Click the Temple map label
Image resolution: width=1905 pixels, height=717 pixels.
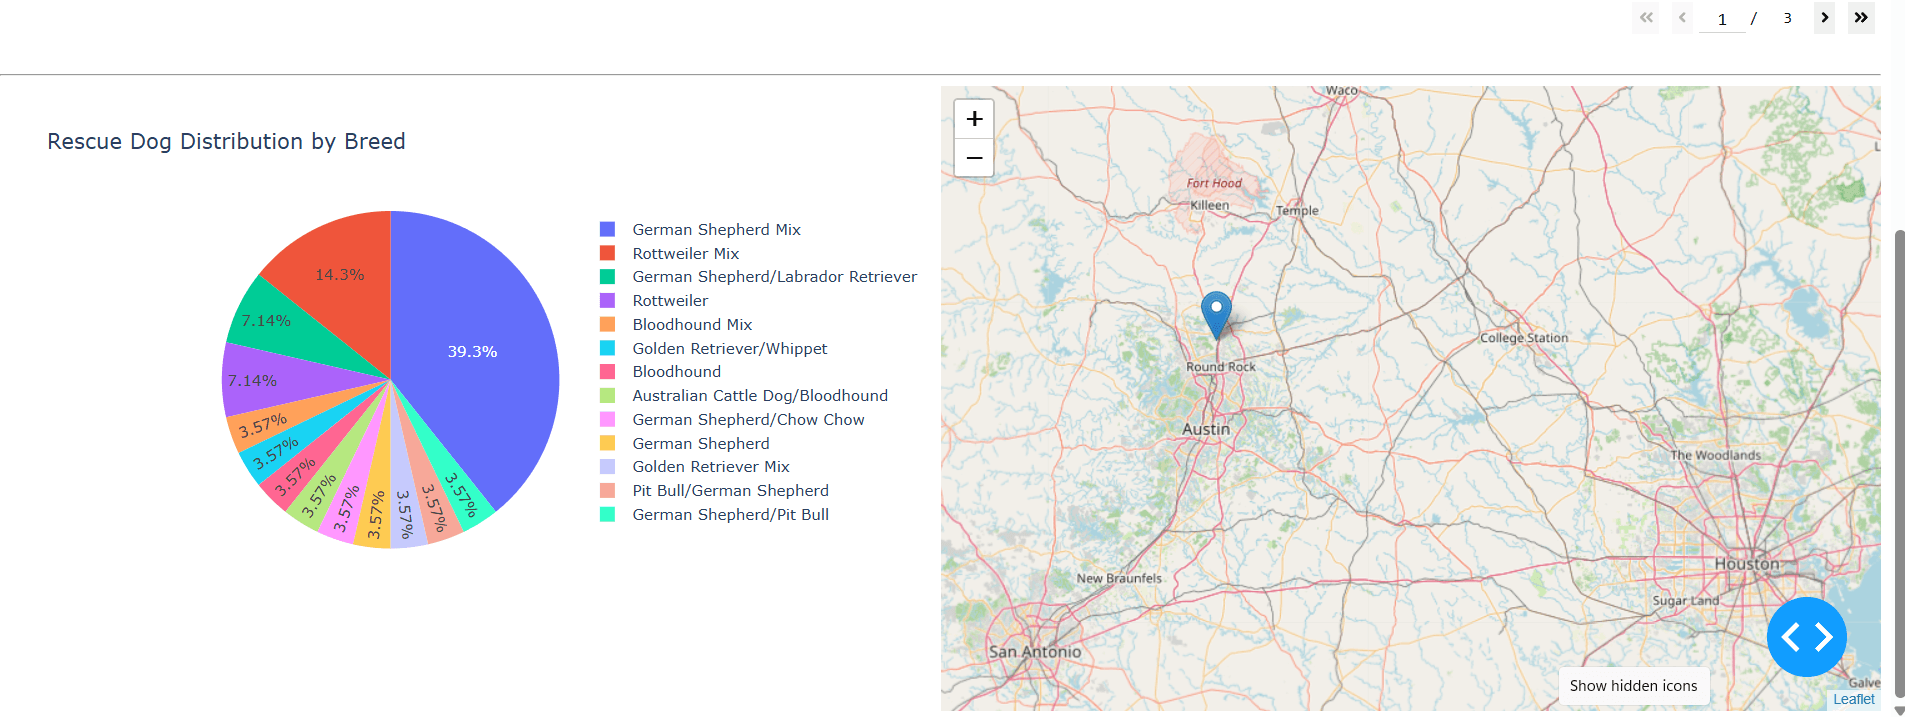(x=1297, y=211)
